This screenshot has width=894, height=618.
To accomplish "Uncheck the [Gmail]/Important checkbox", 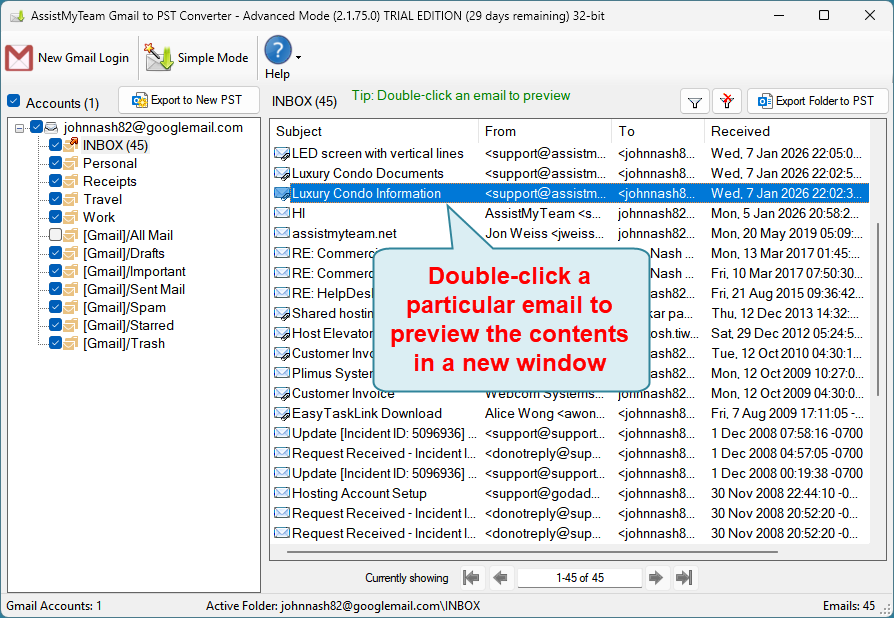I will pyautogui.click(x=55, y=271).
